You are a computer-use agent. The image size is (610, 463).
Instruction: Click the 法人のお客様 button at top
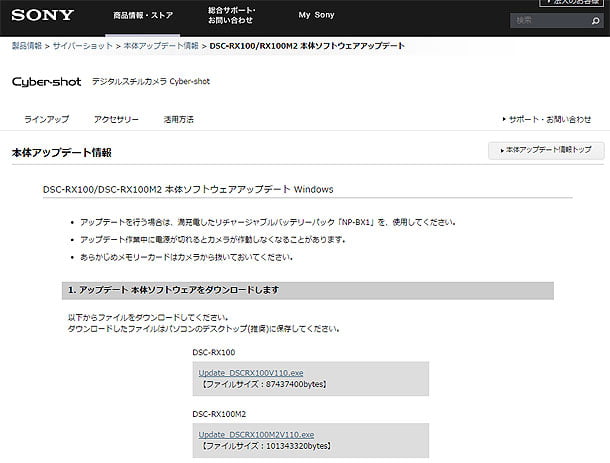(x=571, y=2)
